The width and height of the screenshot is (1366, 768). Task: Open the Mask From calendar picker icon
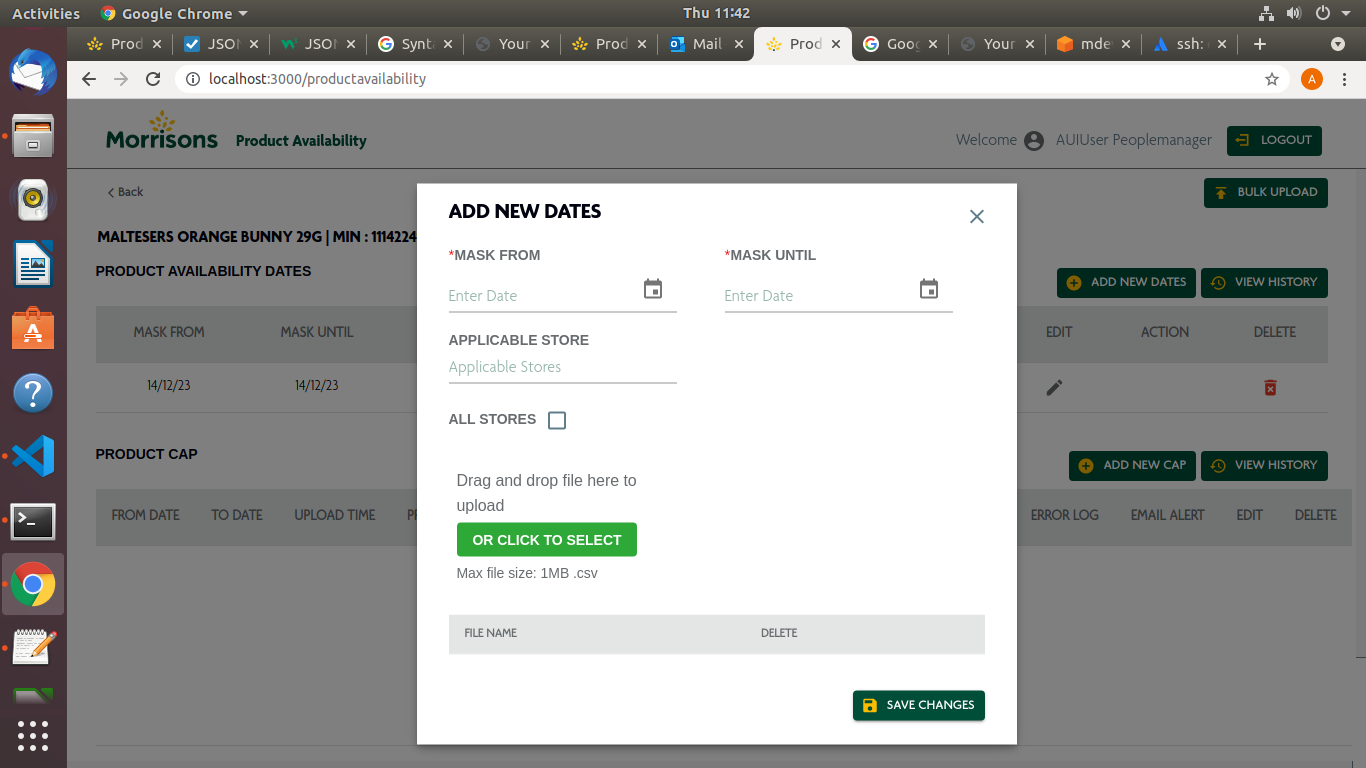(653, 289)
